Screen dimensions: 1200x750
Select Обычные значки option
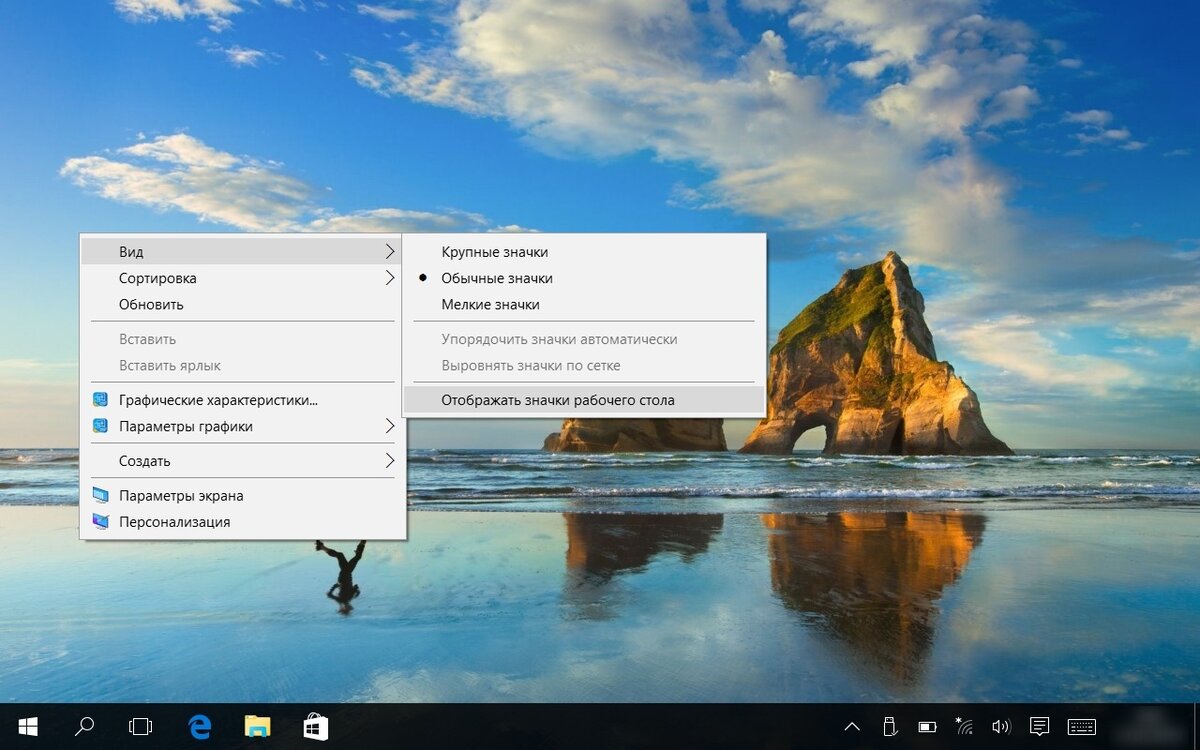tap(584, 278)
